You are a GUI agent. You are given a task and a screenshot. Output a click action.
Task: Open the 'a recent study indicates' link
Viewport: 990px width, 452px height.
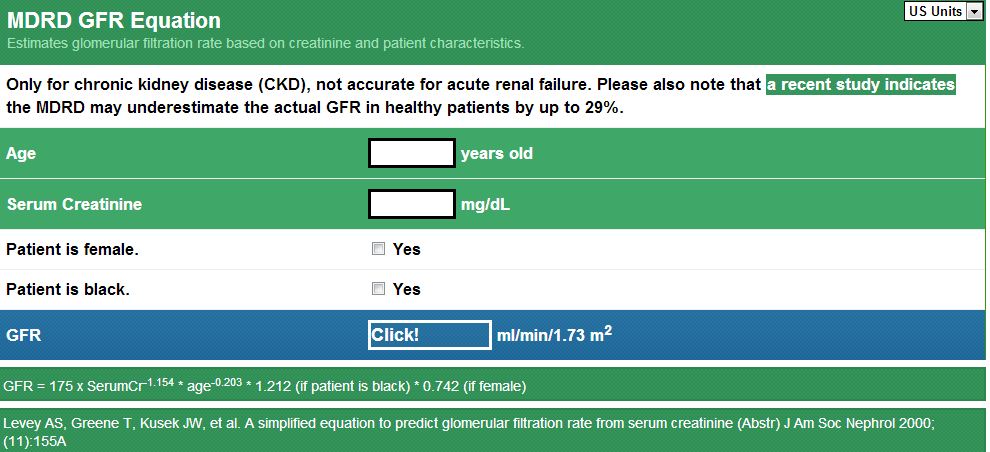click(861, 85)
